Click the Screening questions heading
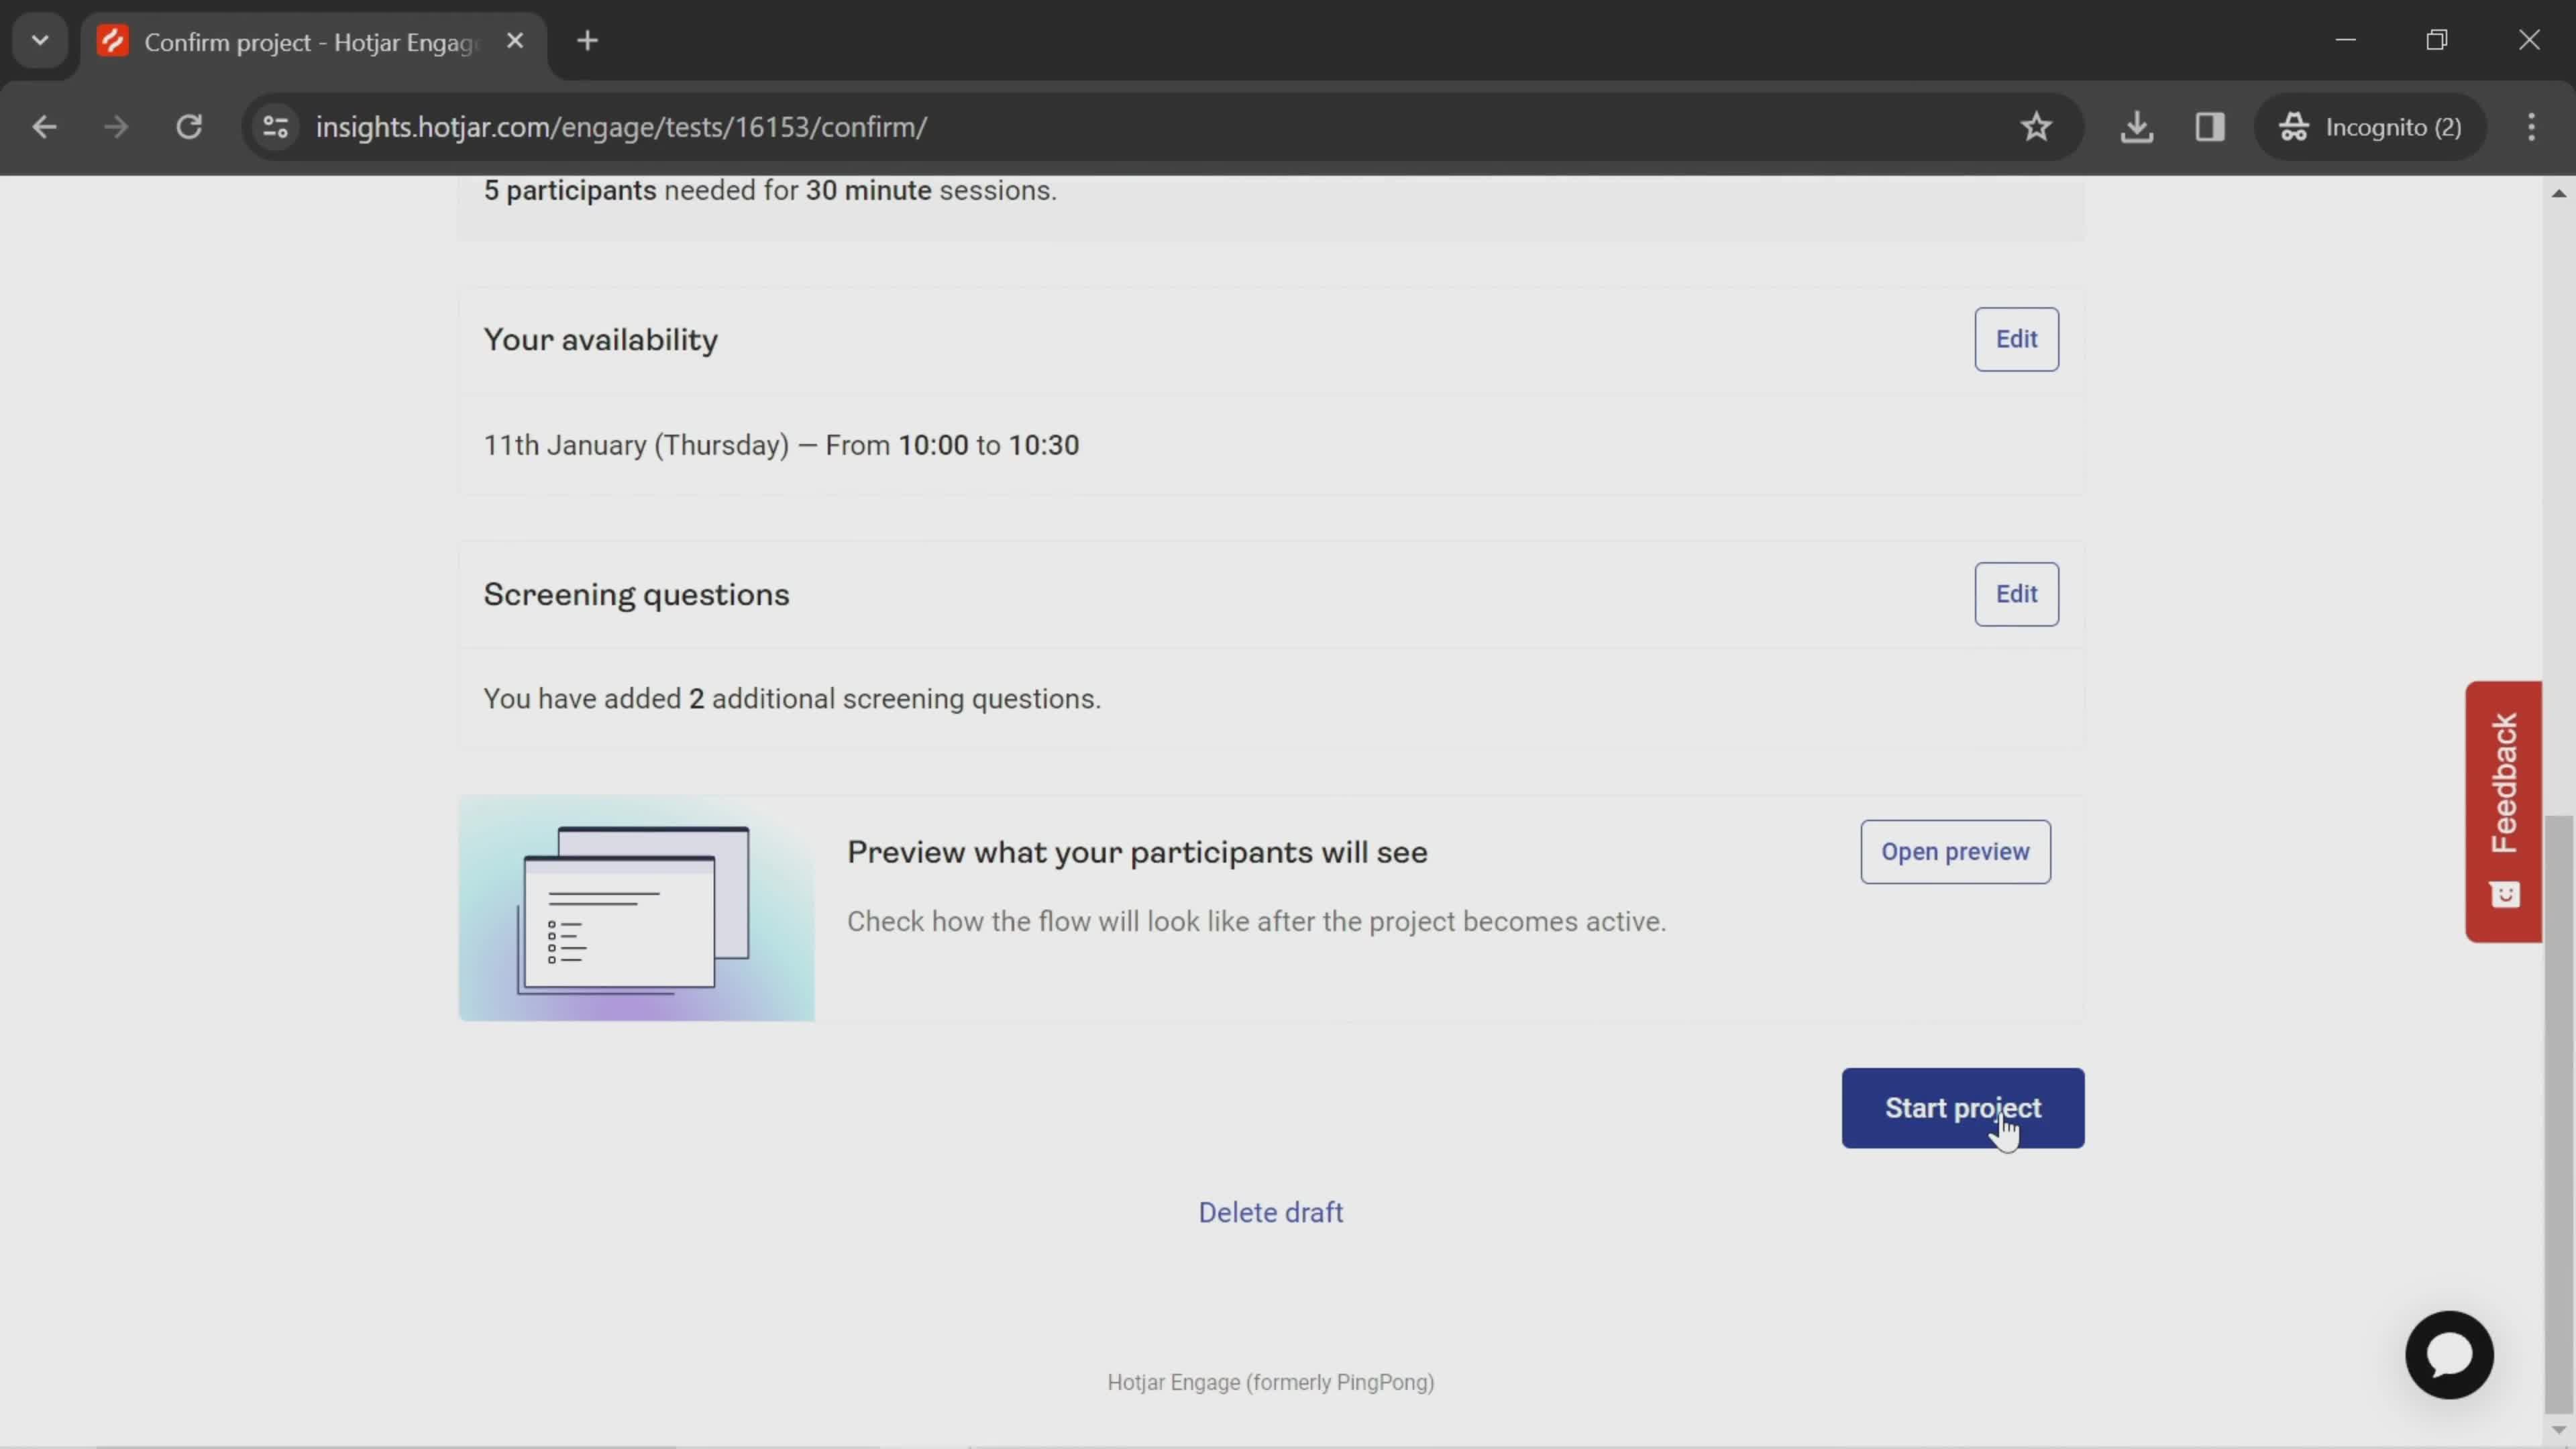 [x=636, y=595]
